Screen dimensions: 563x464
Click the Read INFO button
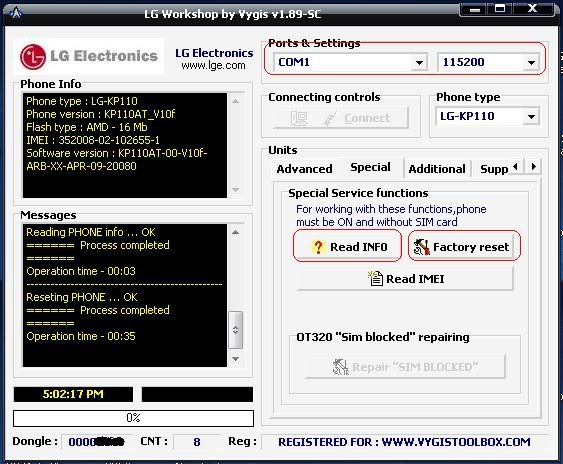click(x=348, y=247)
